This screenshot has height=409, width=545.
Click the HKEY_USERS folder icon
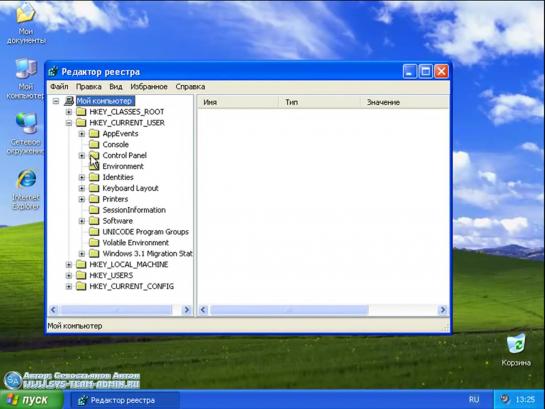[x=81, y=275]
